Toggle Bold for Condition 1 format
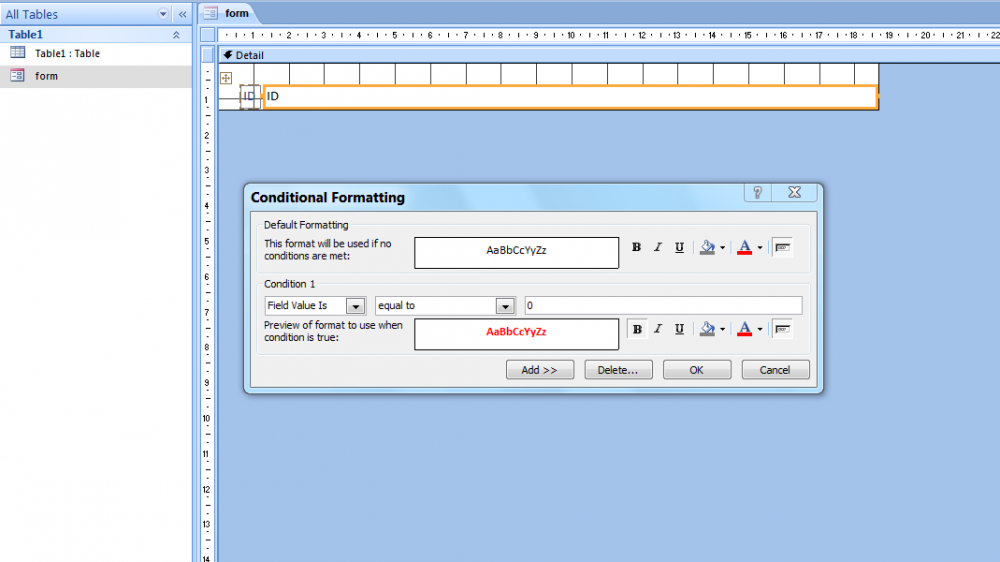 pyautogui.click(x=636, y=329)
